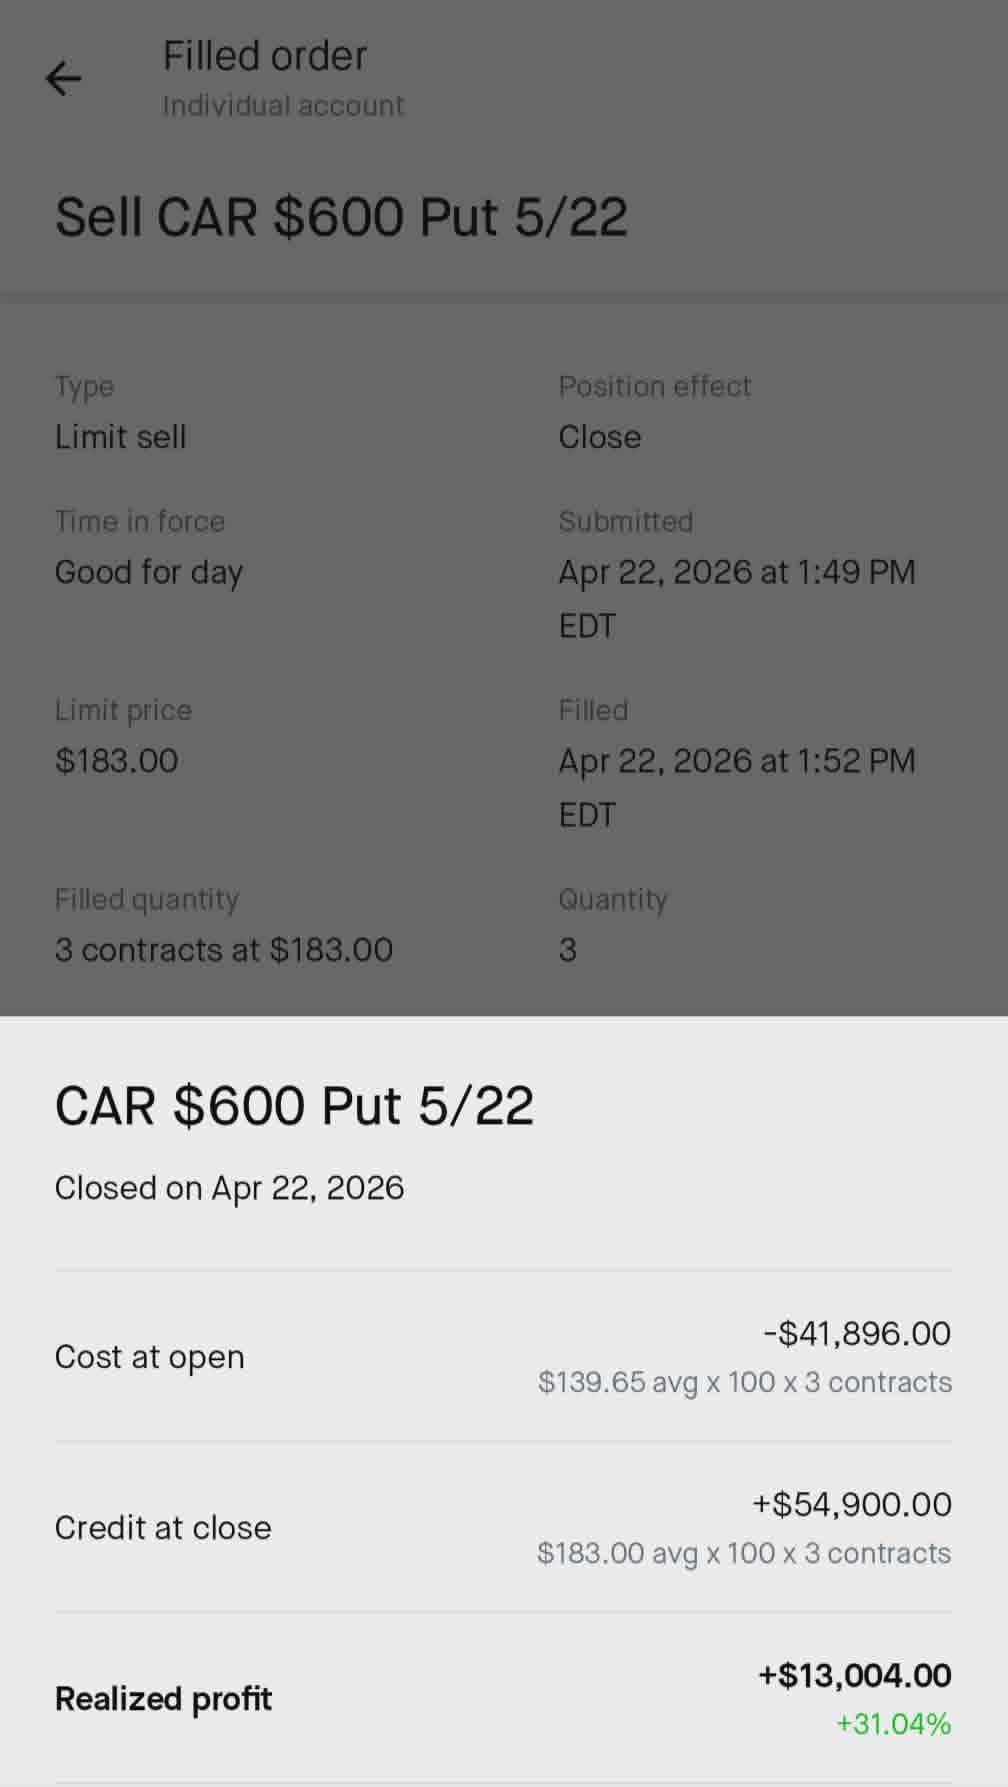
Task: Tap '3 contracts at $183.00' filled quantity
Action: [x=224, y=950]
